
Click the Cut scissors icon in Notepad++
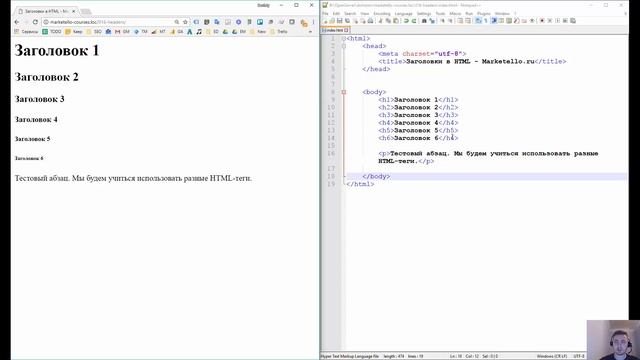pos(381,20)
